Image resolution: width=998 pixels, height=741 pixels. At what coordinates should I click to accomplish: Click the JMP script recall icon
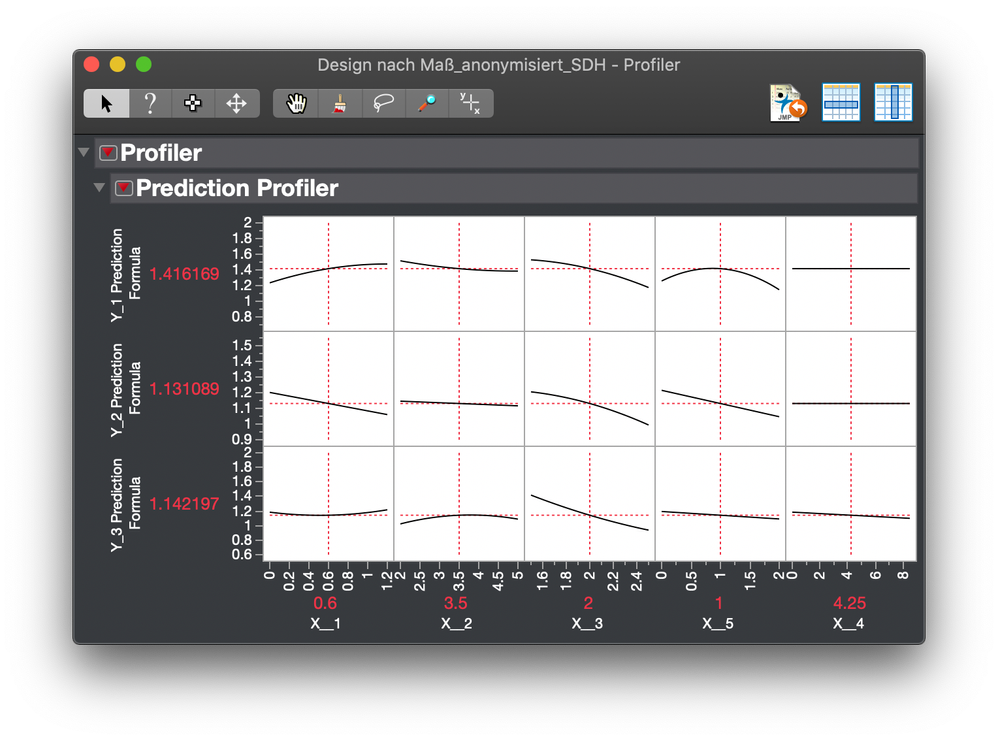point(789,102)
